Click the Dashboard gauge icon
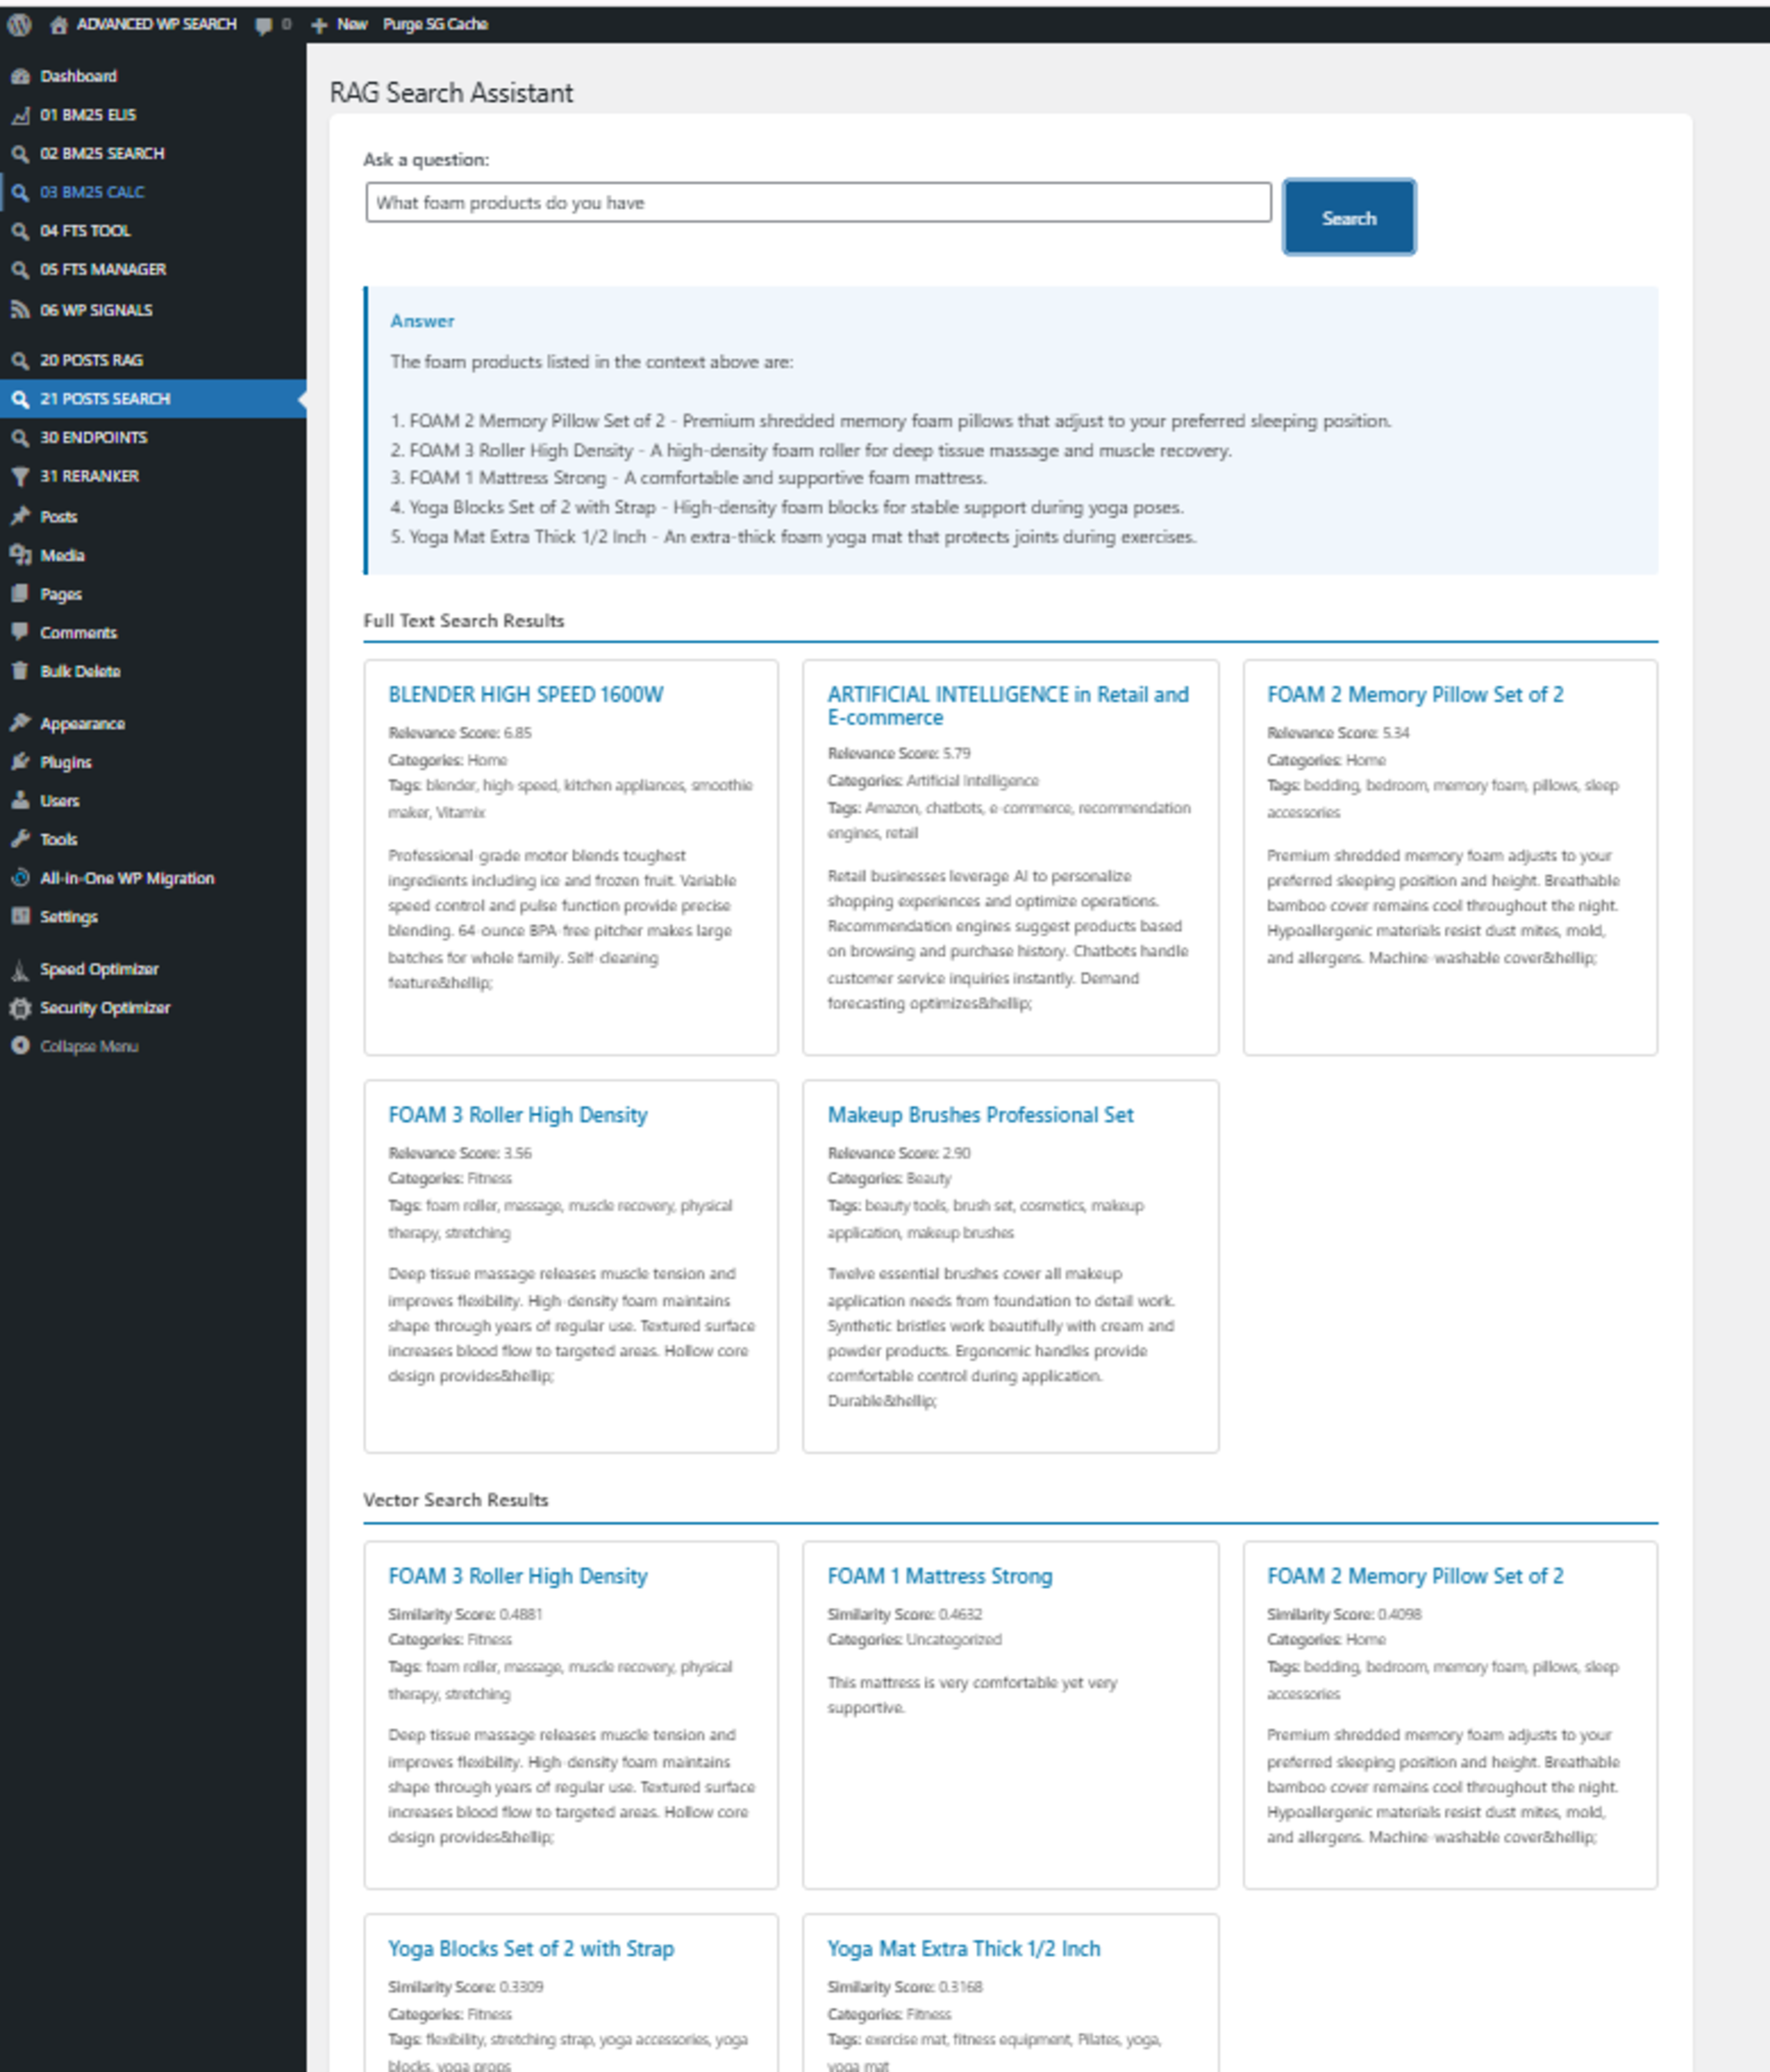 point(20,76)
